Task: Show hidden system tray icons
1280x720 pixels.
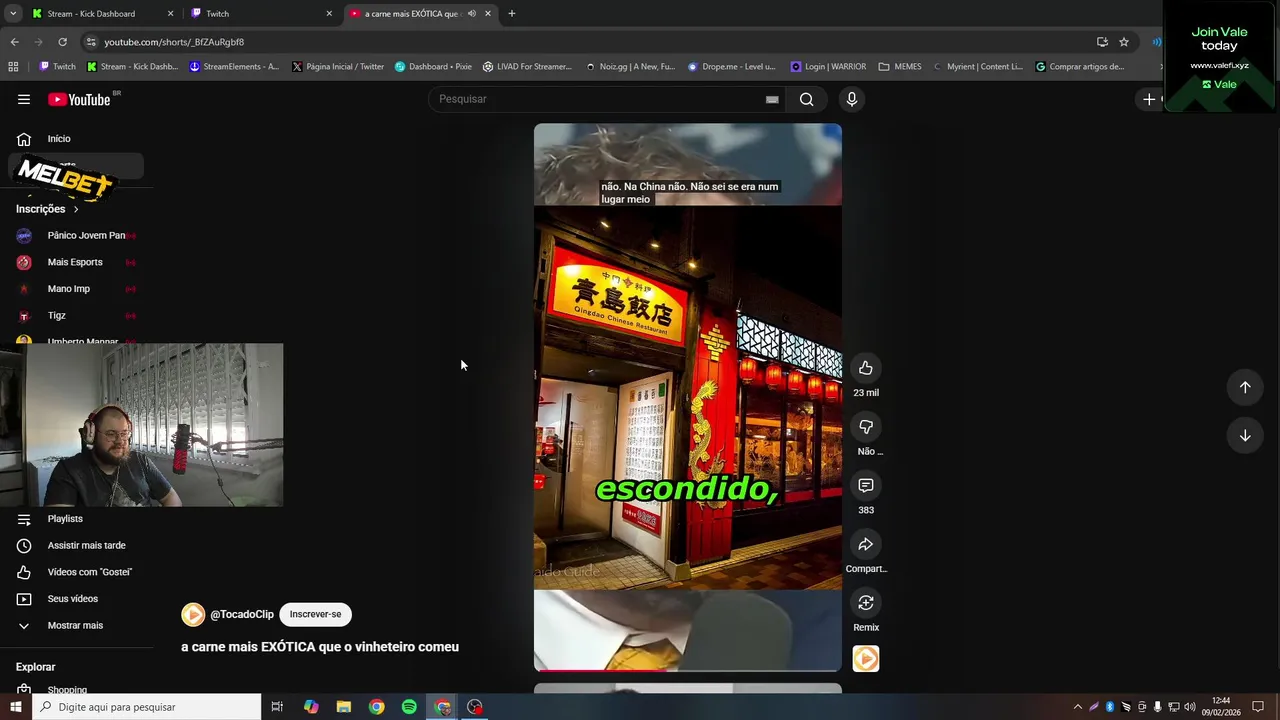Action: coord(1077,707)
